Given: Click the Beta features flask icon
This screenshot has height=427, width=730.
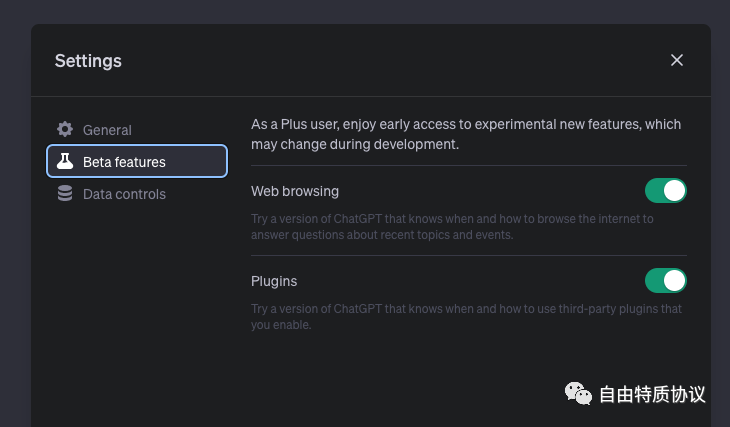Looking at the screenshot, I should (x=65, y=161).
